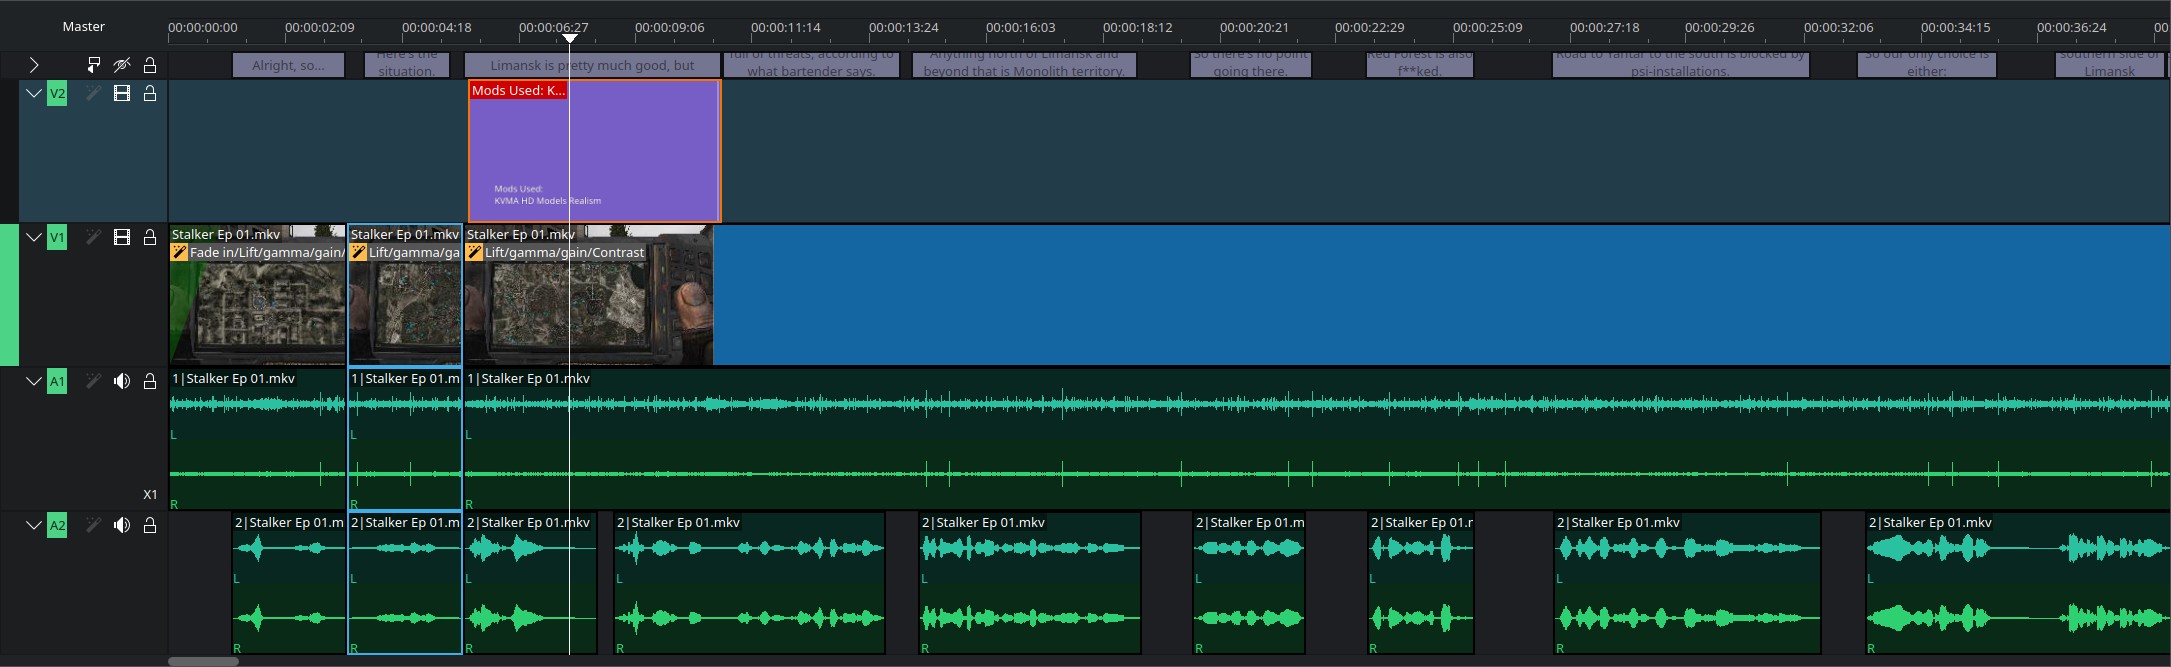Click the V2 track effects wand icon
This screenshot has width=2171, height=667.
point(93,94)
